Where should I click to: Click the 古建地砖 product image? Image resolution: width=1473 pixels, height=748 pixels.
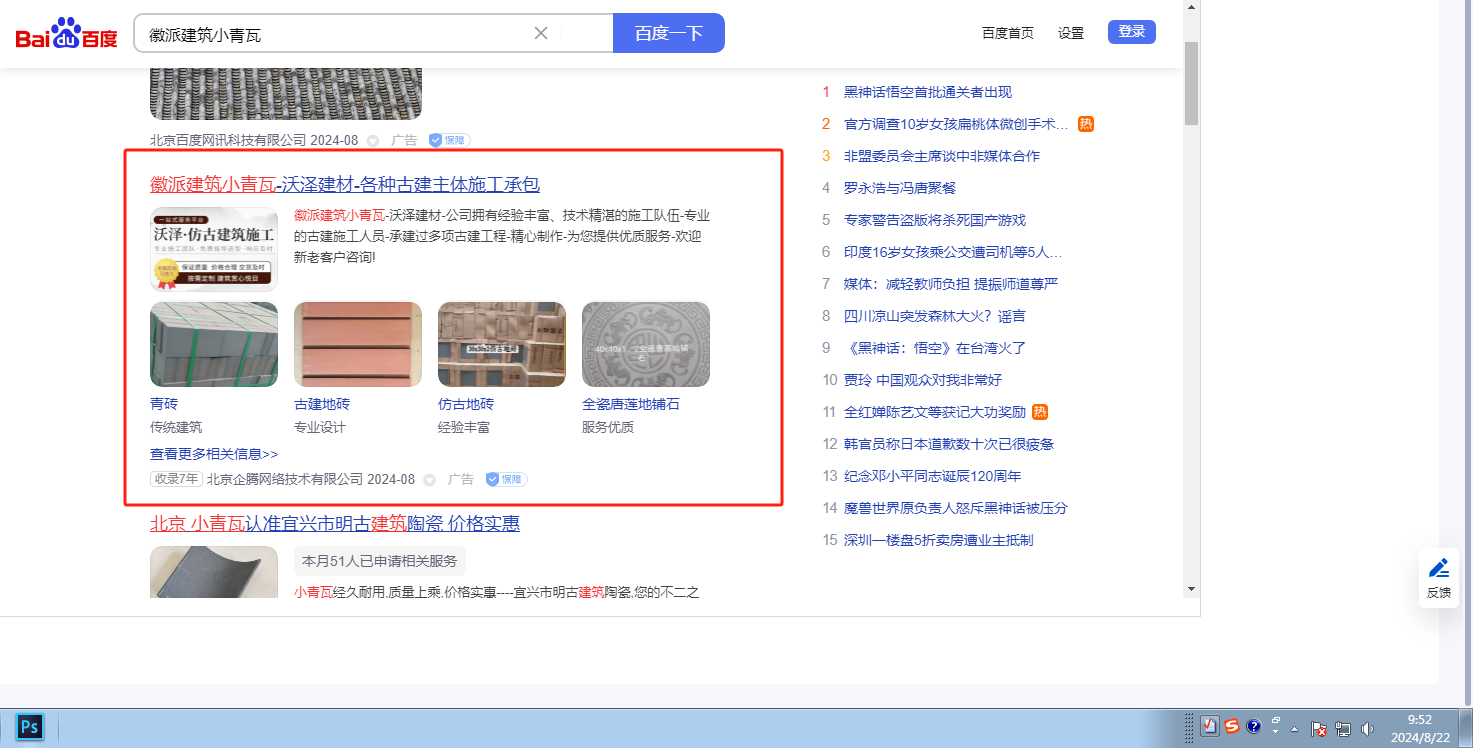358,344
